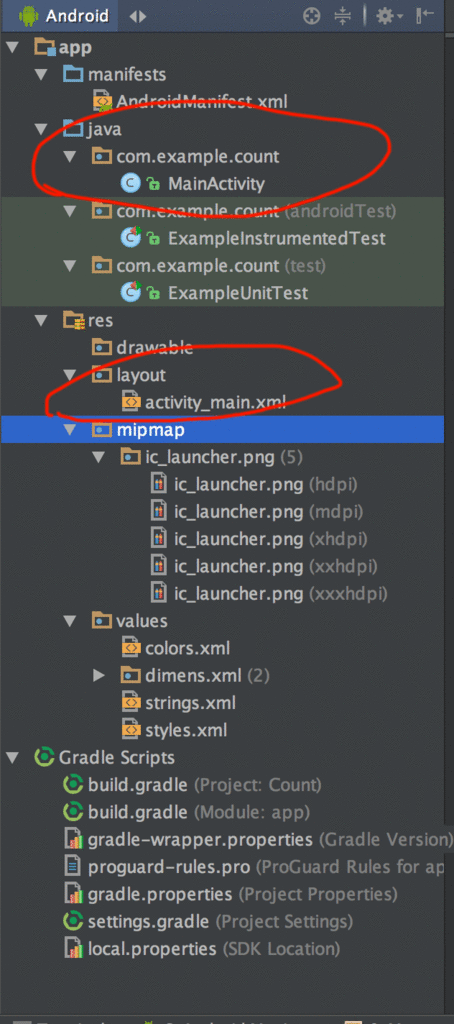Viewport: 454px width, 1024px height.
Task: Collapse the androidTest package arrow
Action: [71, 211]
